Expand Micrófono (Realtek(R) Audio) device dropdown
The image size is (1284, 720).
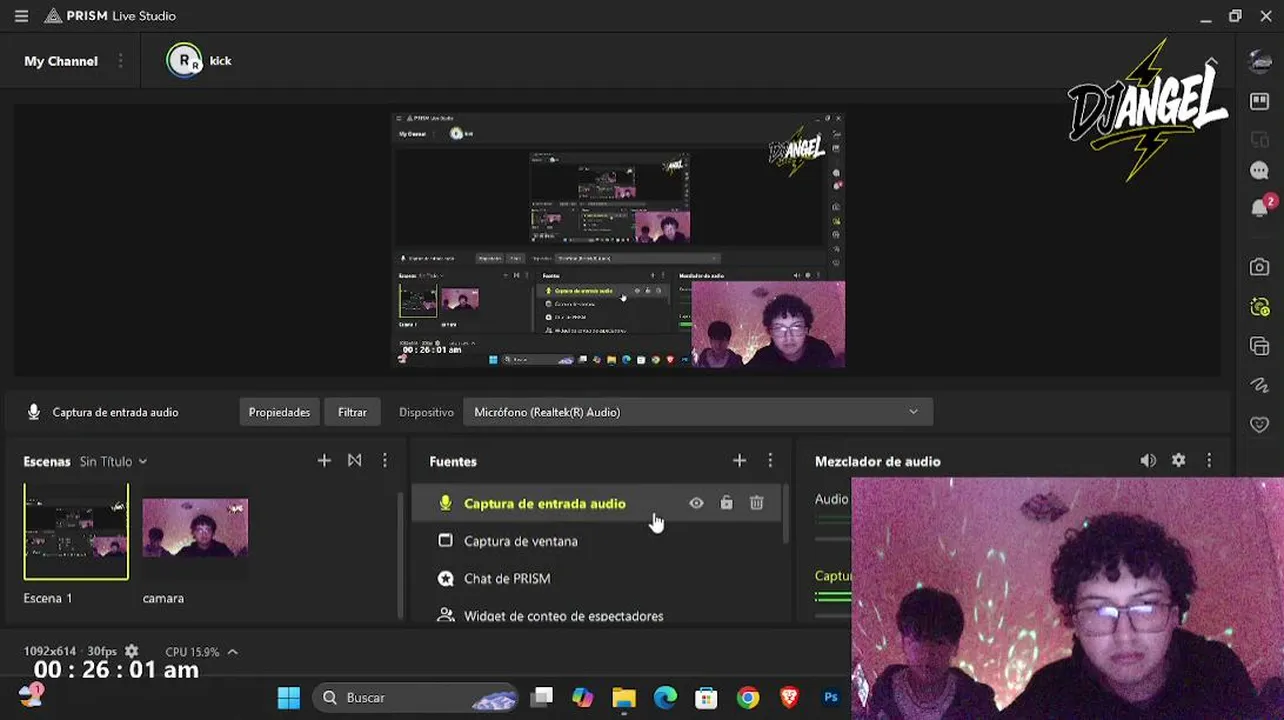coord(913,412)
